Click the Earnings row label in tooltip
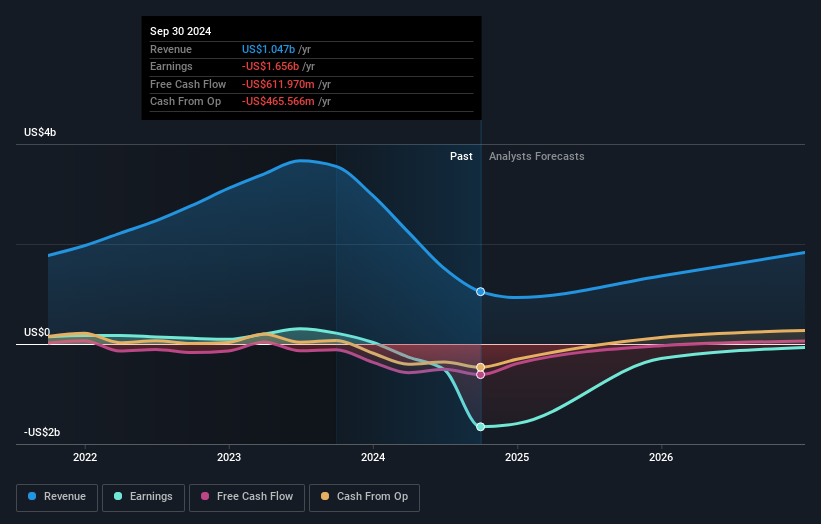The height and width of the screenshot is (524, 821). click(x=171, y=66)
